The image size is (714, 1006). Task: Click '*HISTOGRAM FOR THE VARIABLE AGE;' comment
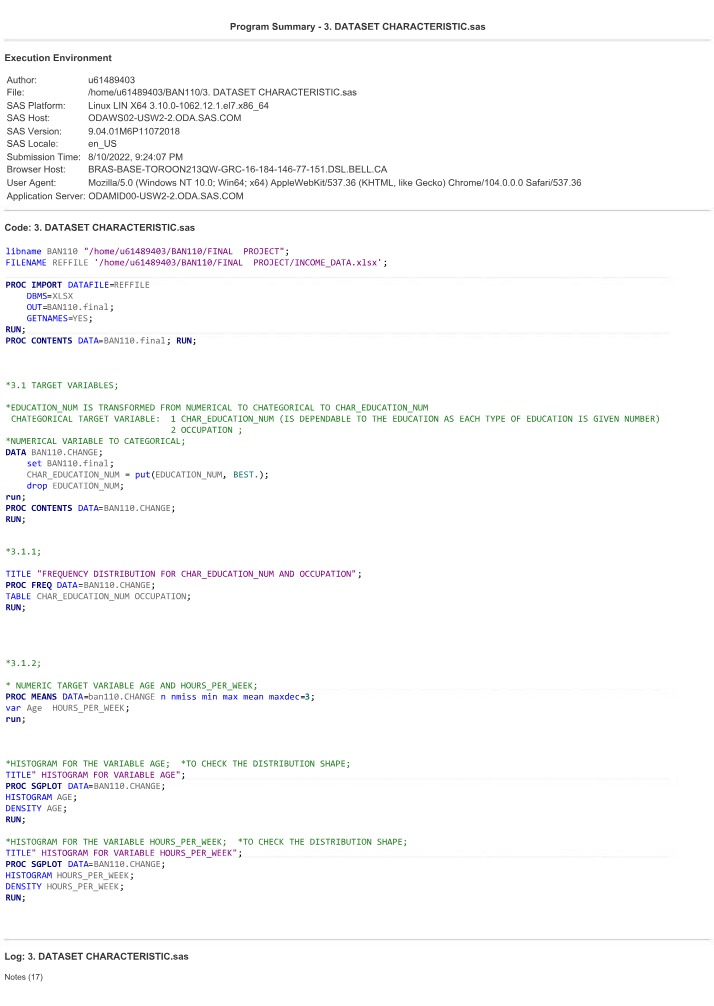[x=88, y=764]
